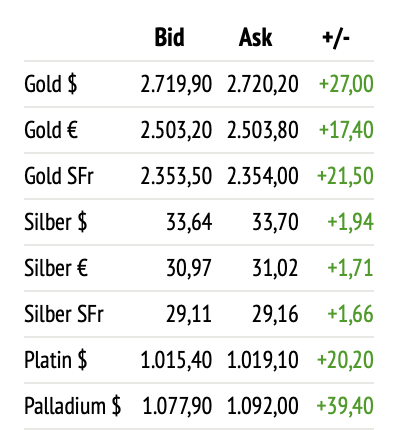The image size is (394, 430).
Task: Select the Silber € row label
Action: pos(56,268)
